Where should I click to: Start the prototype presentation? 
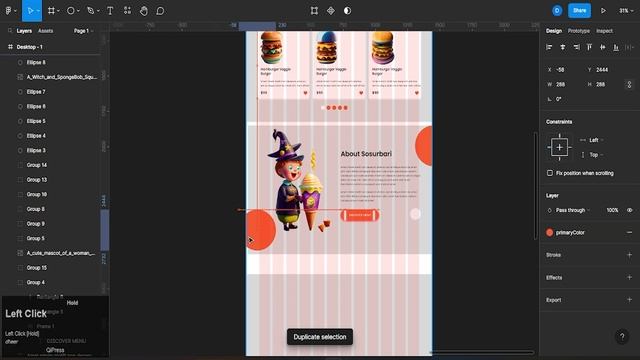coord(603,11)
